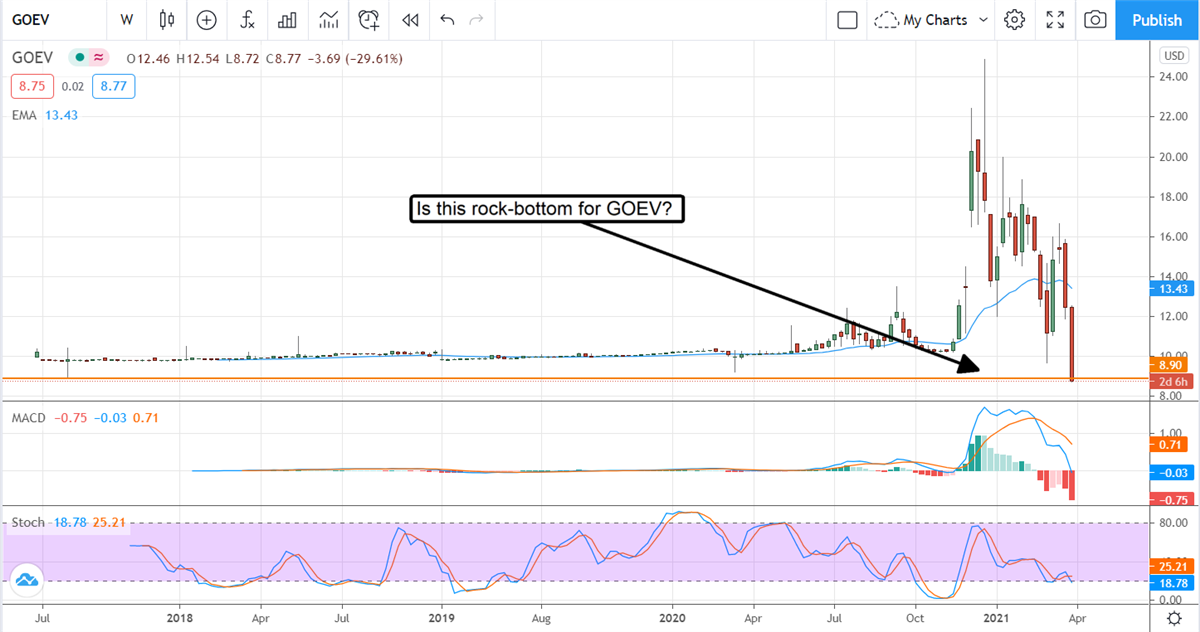Screen dimensions: 1200x632
Task: Open chart settings gear in top toolbar
Action: coord(1014,19)
